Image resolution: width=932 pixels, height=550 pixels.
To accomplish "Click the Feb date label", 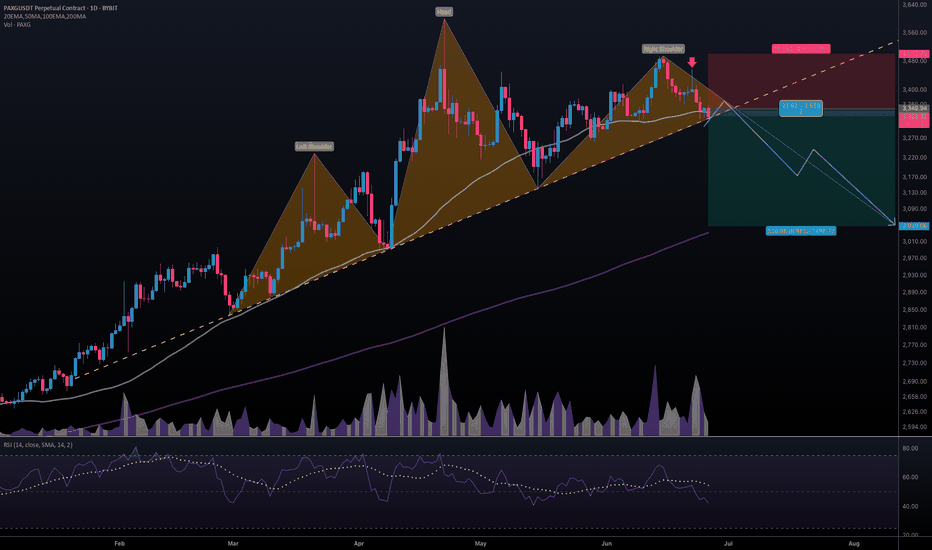I will 119,543.
